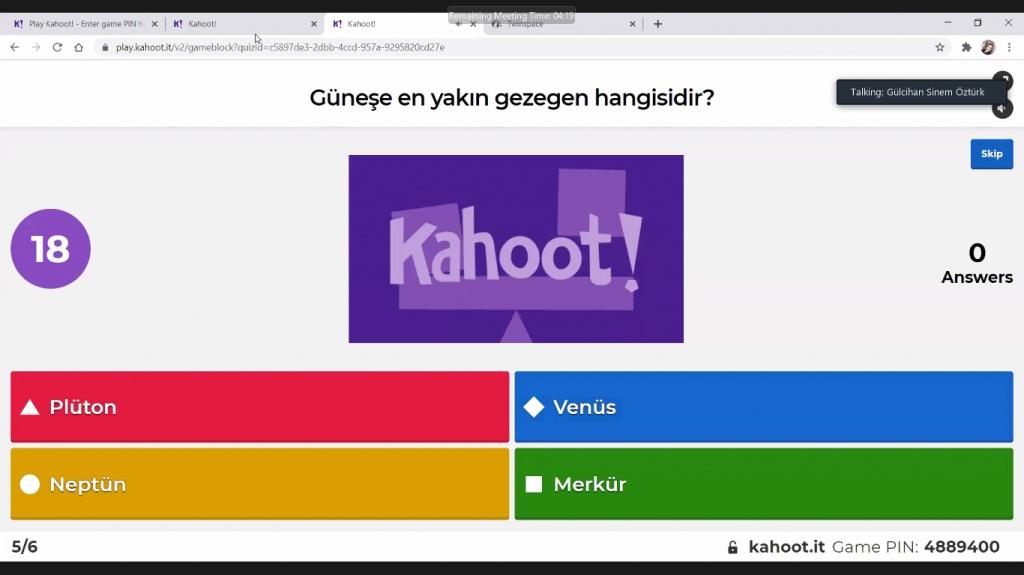
Task: Switch to the 'Play Kahoot! - Enter game PIN' tab
Action: 80,23
